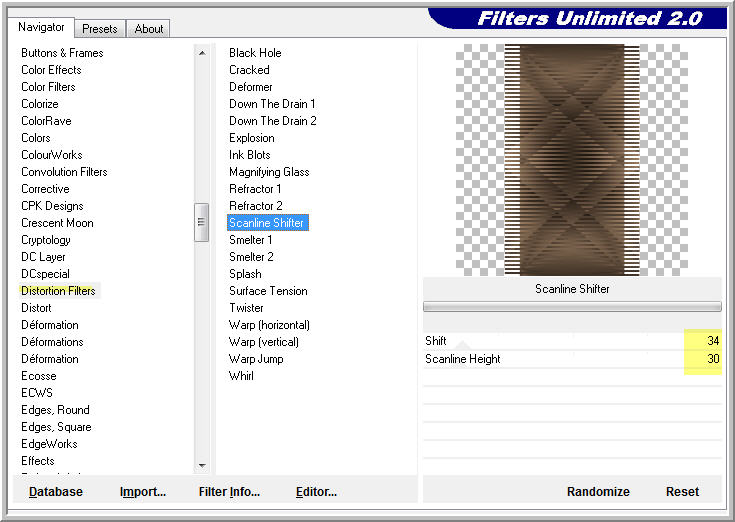Select Corrective category
The height and width of the screenshot is (522, 735).
tap(45, 189)
